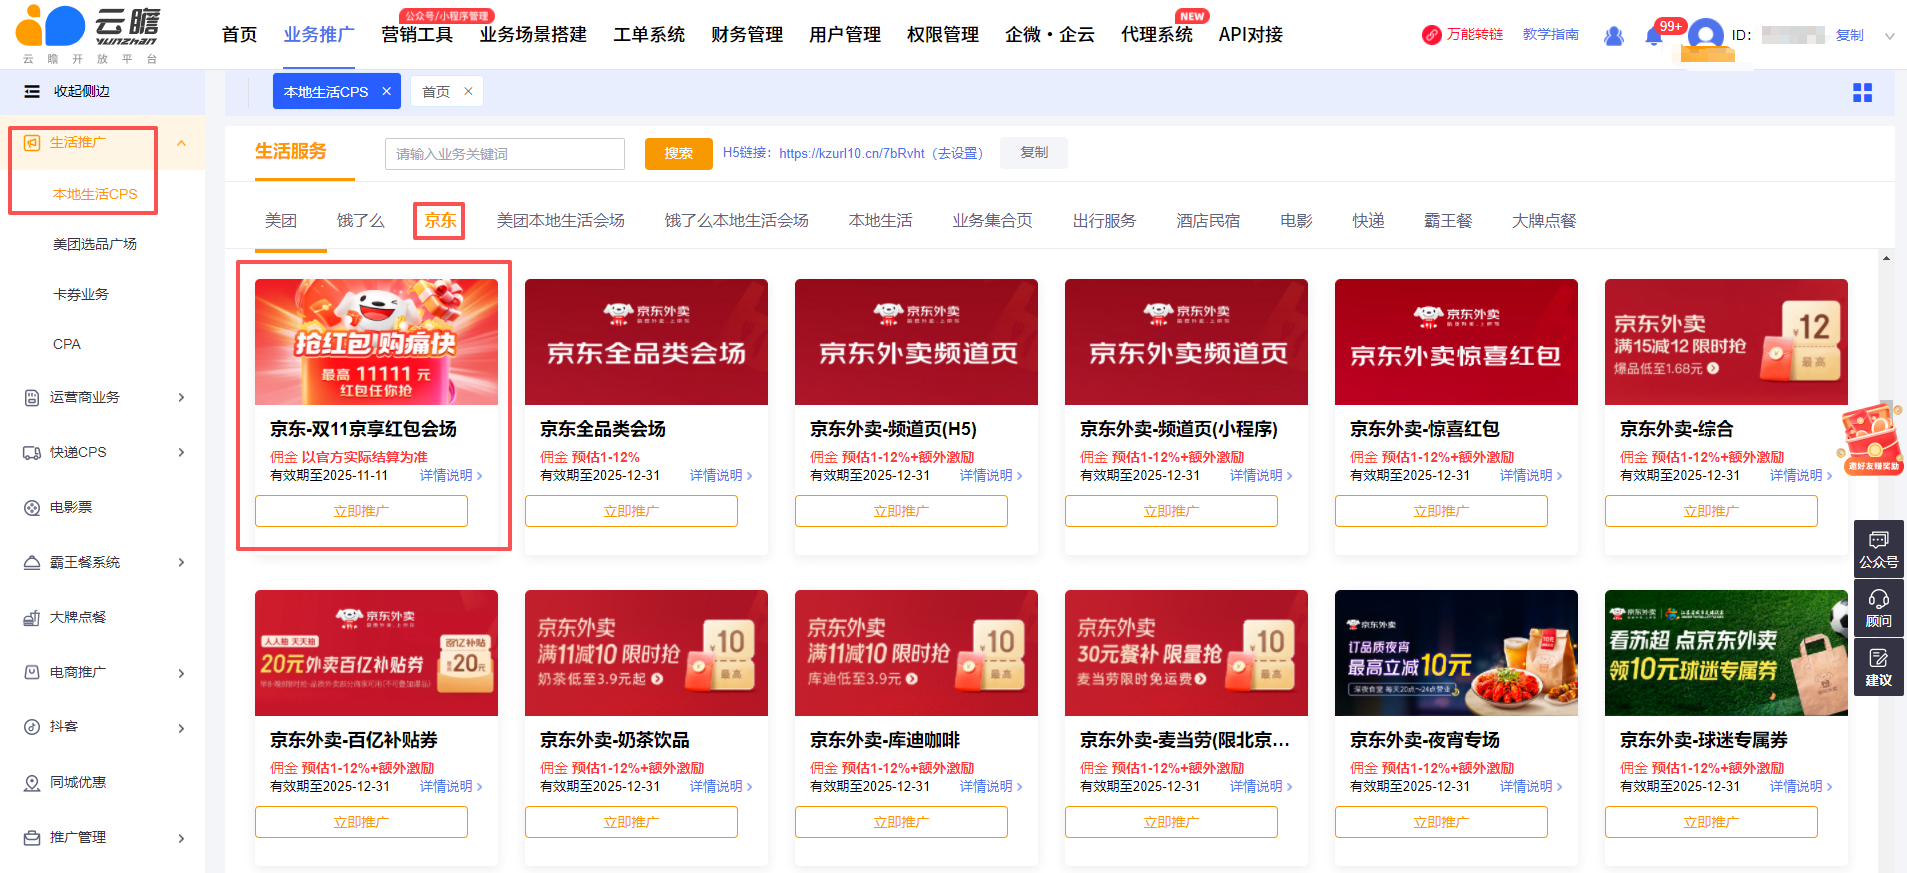Open the 建议 feedback widget
1907x873 pixels.
1878,667
